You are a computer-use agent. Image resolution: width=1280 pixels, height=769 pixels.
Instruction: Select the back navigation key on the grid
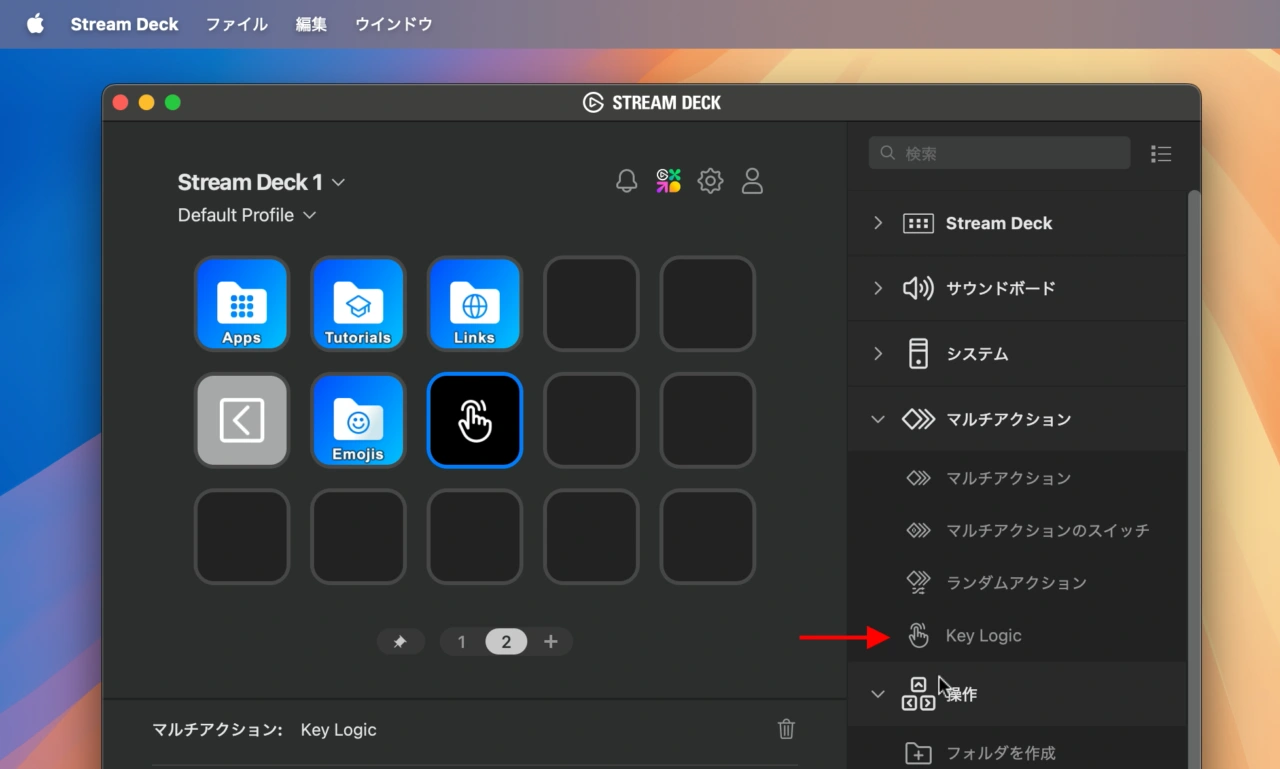[x=241, y=420]
